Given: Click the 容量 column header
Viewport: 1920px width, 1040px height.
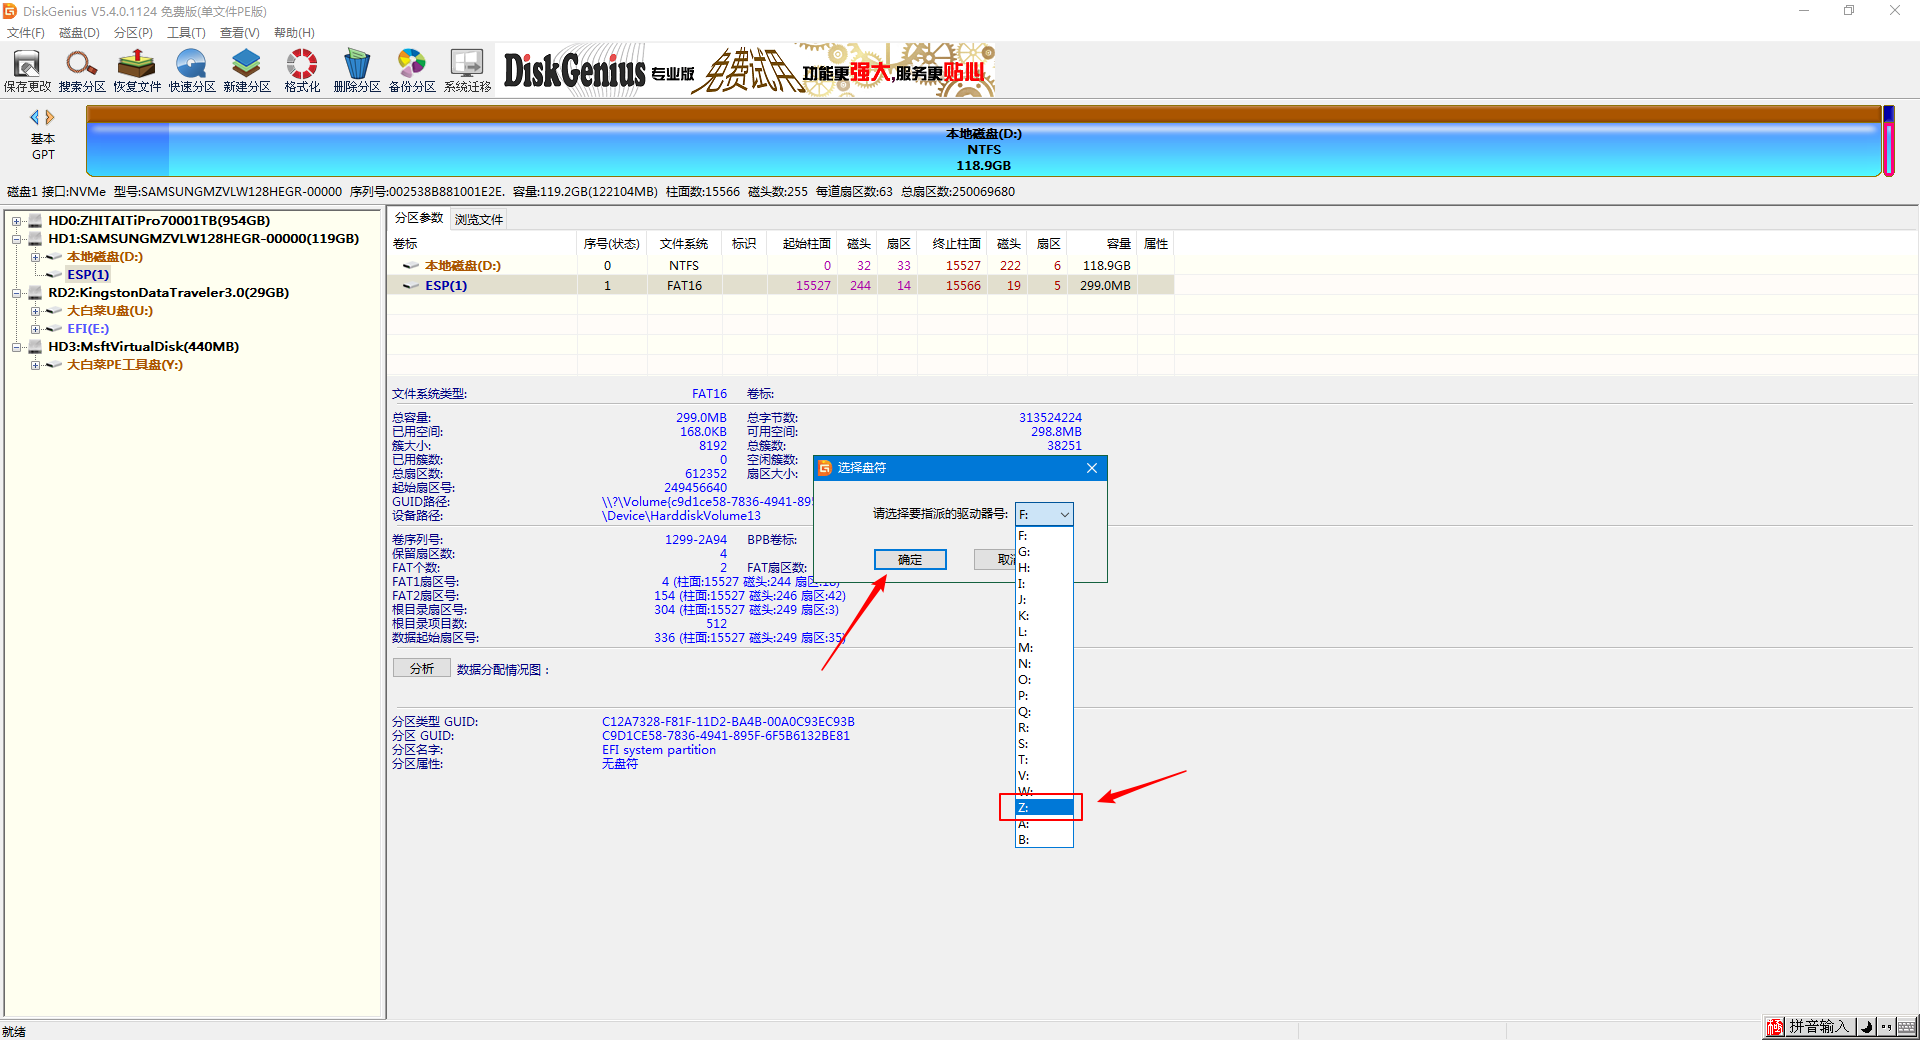Looking at the screenshot, I should tap(1102, 244).
